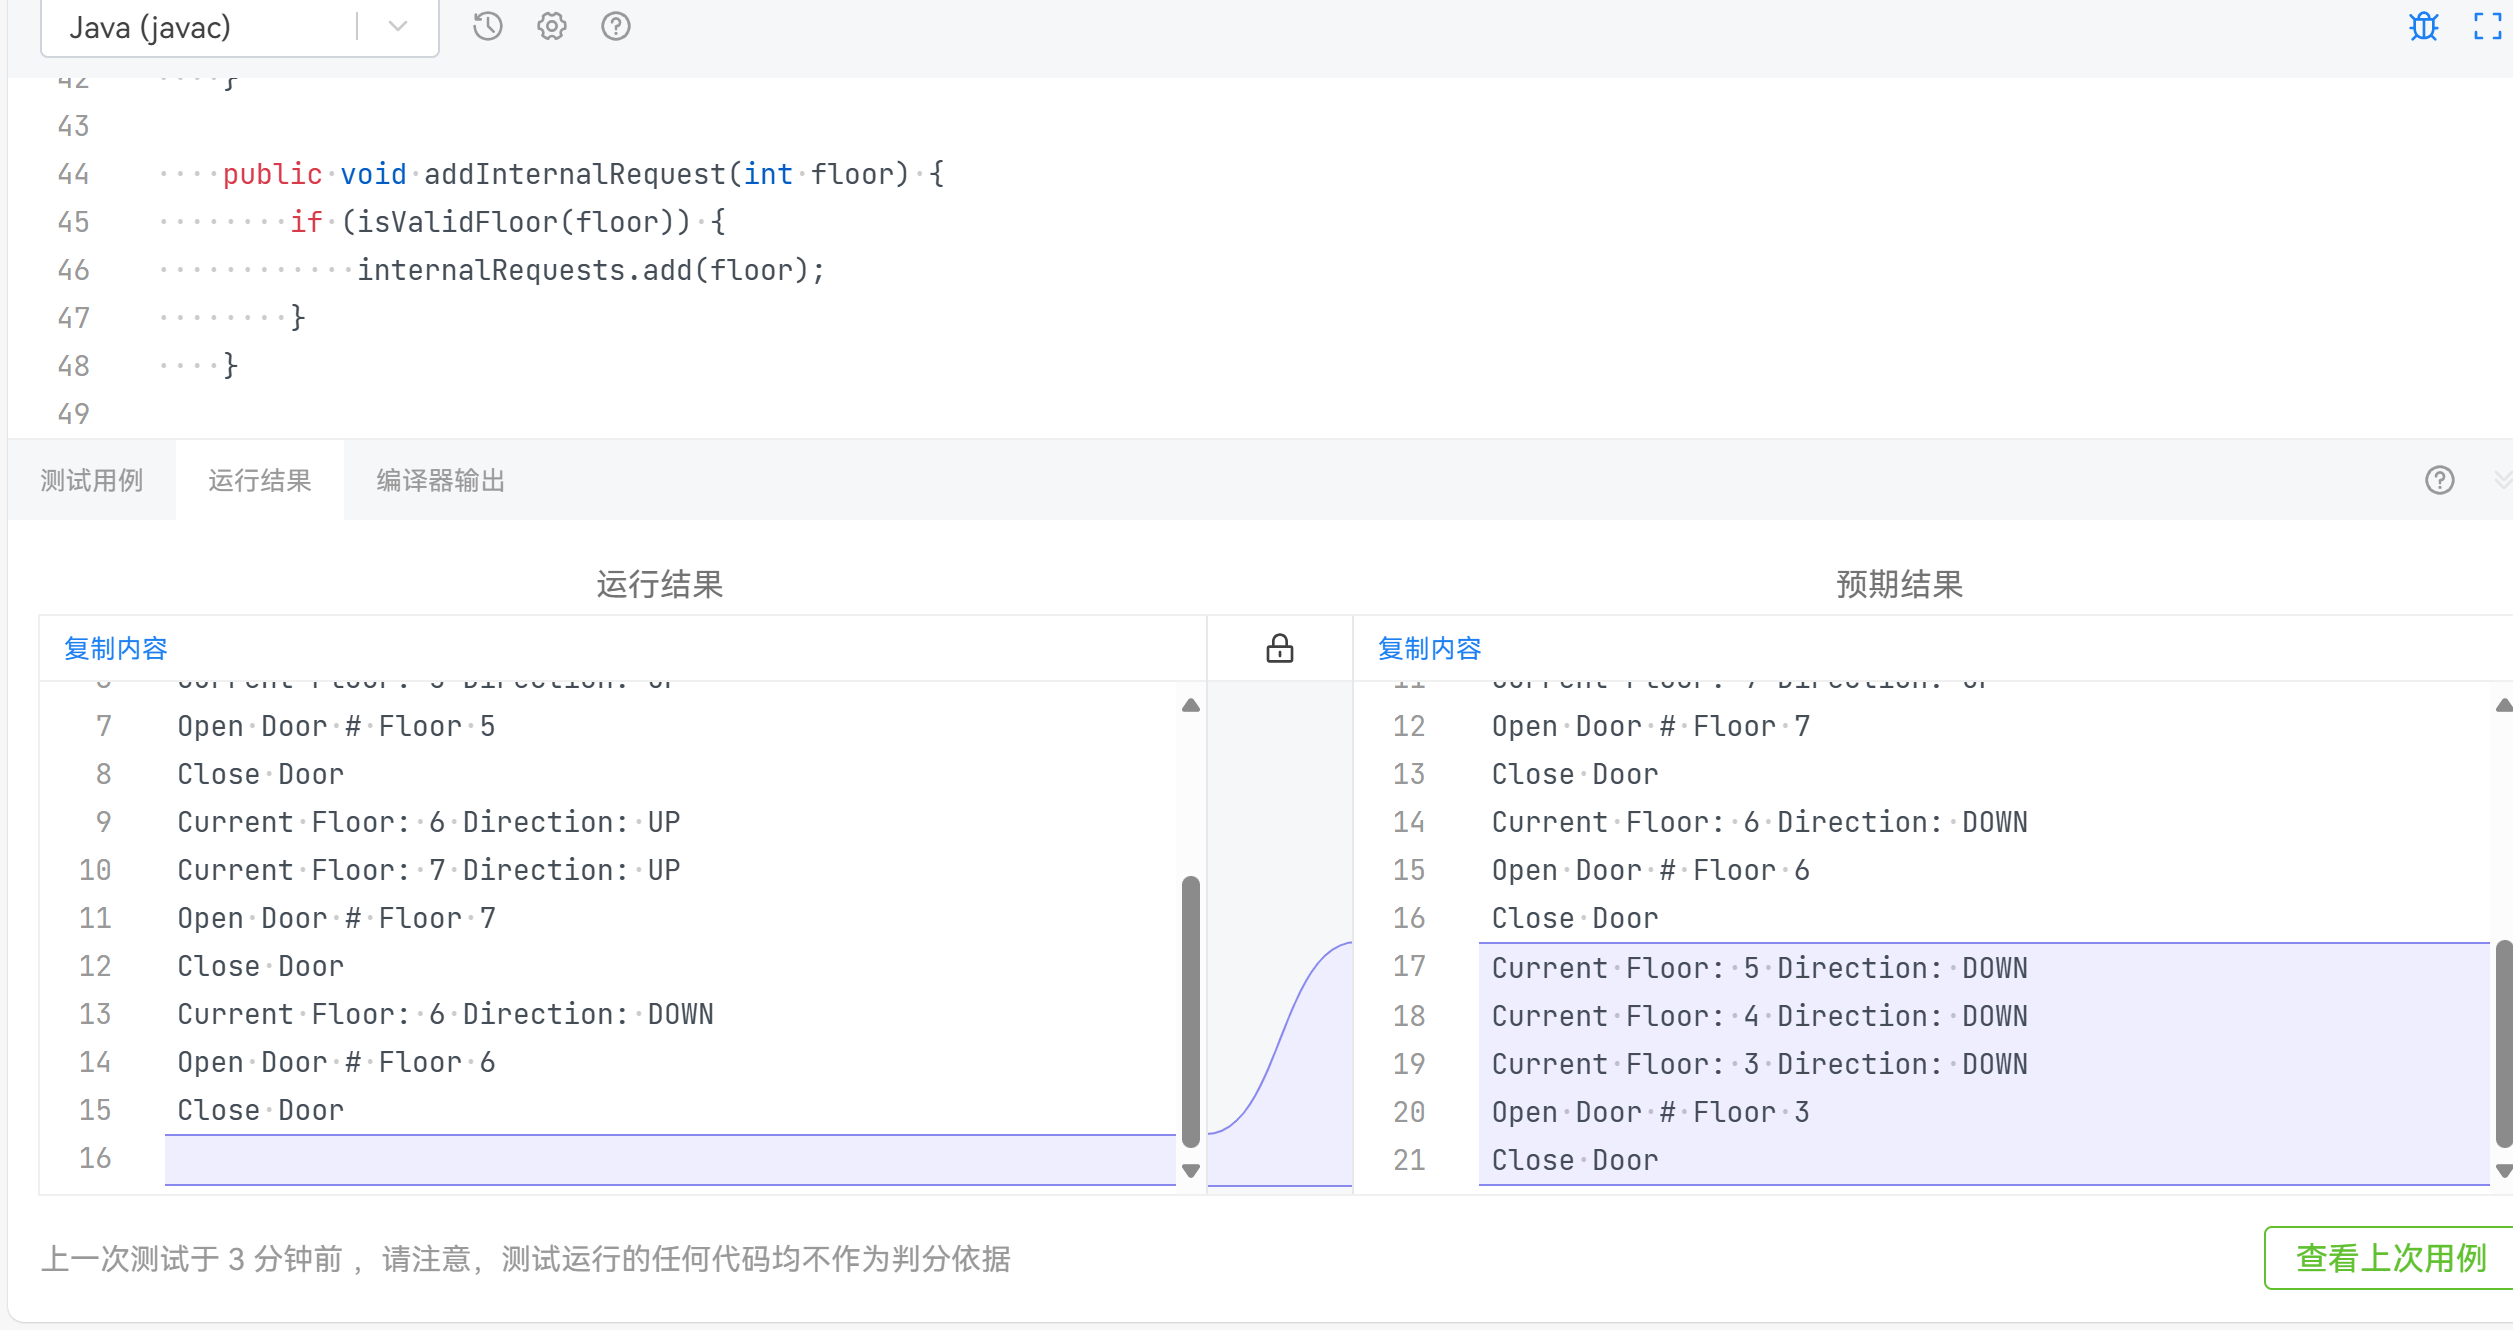This screenshot has width=2513, height=1330.
Task: Click language selector chevron arrow
Action: tap(397, 27)
